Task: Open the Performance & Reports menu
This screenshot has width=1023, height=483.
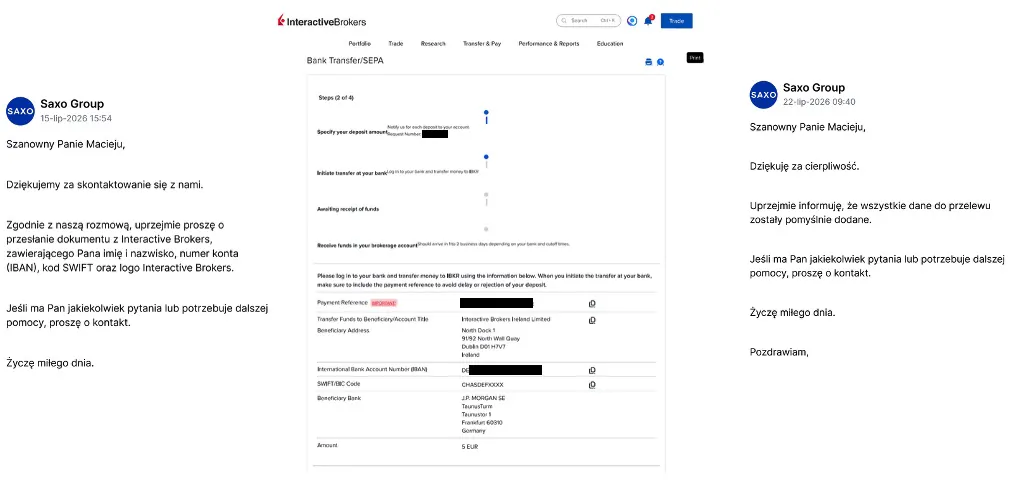Action: (x=549, y=44)
